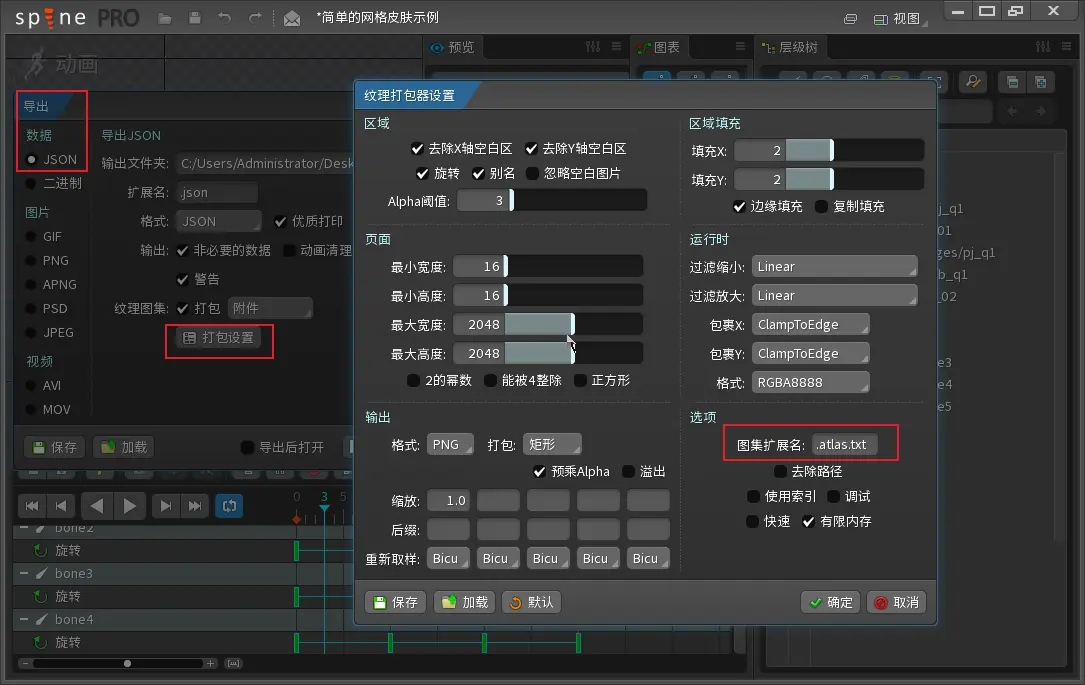Screen dimensions: 1085x685
Task: Open the RGBA8888 format dropdown
Action: point(810,383)
